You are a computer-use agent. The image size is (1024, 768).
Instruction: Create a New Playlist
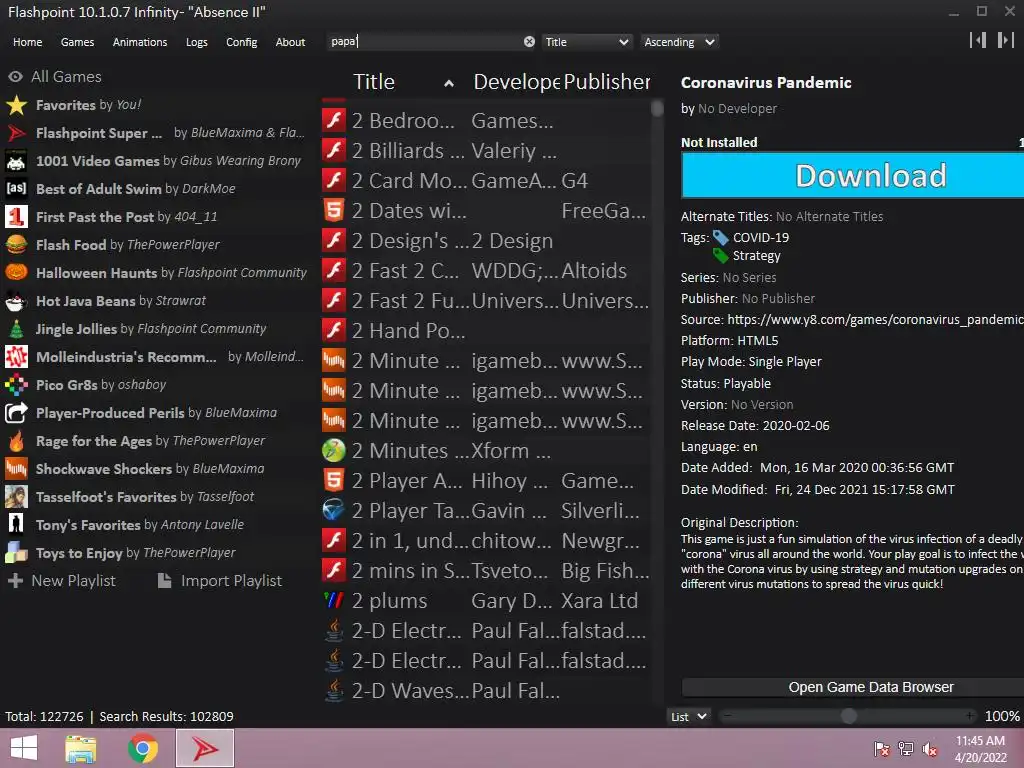coord(62,581)
